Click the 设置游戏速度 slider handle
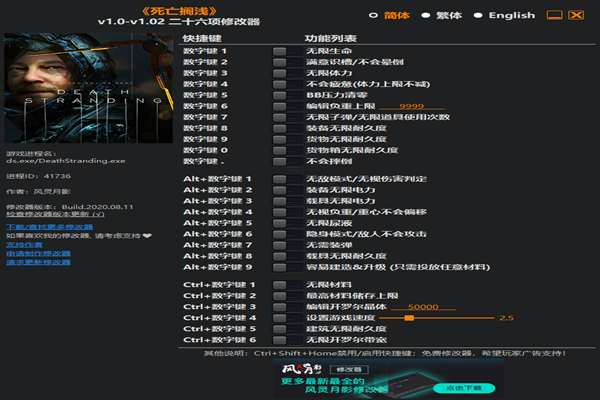The height and width of the screenshot is (400, 600). tap(381, 318)
